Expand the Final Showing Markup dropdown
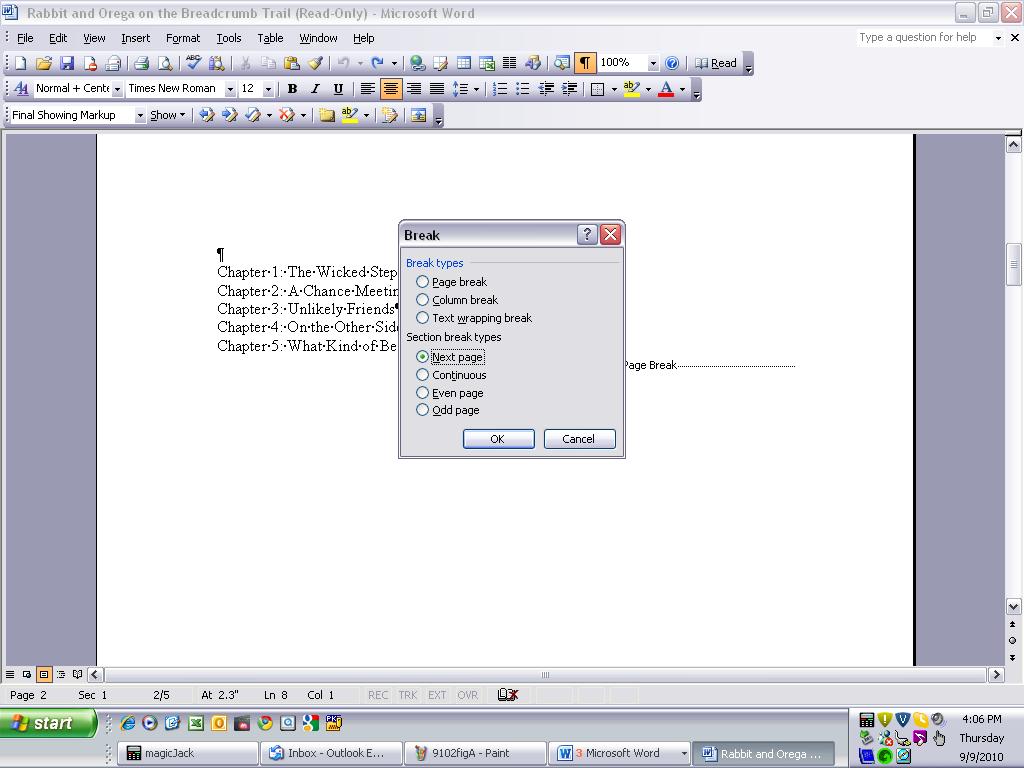The width and height of the screenshot is (1024, 768). tap(140, 115)
